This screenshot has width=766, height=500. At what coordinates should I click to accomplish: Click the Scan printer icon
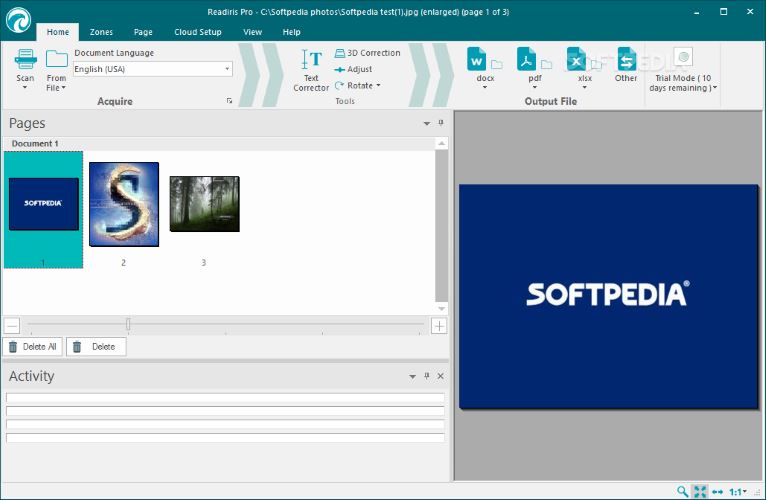tap(25, 59)
